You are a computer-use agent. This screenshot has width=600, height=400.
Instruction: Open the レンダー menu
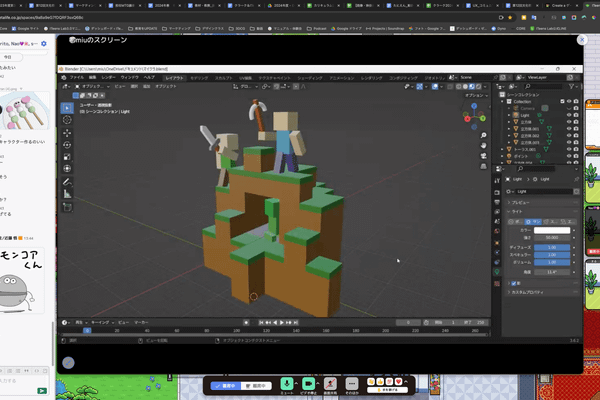tap(108, 78)
